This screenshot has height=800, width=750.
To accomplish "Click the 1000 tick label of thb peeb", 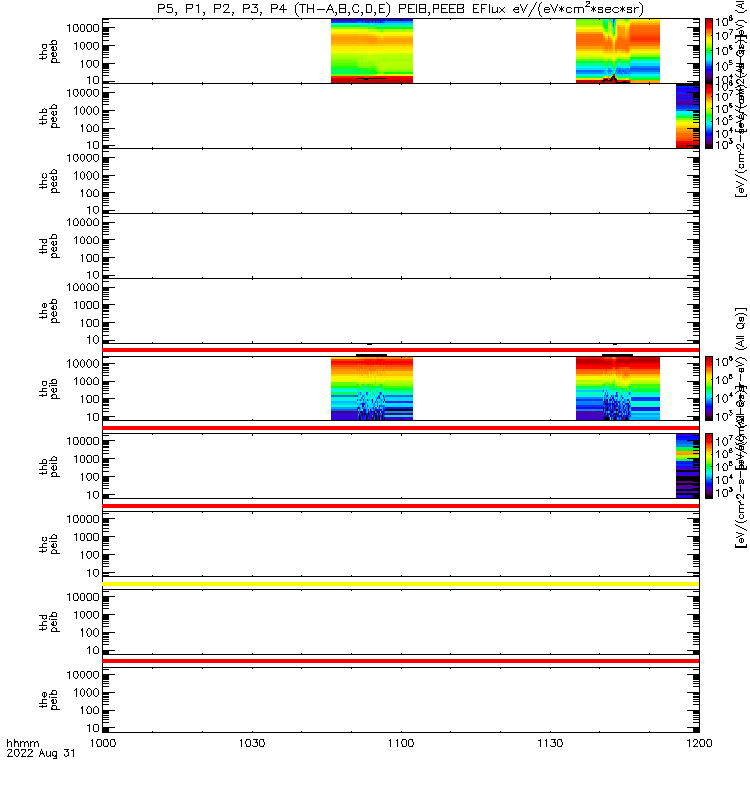I will (x=86, y=111).
